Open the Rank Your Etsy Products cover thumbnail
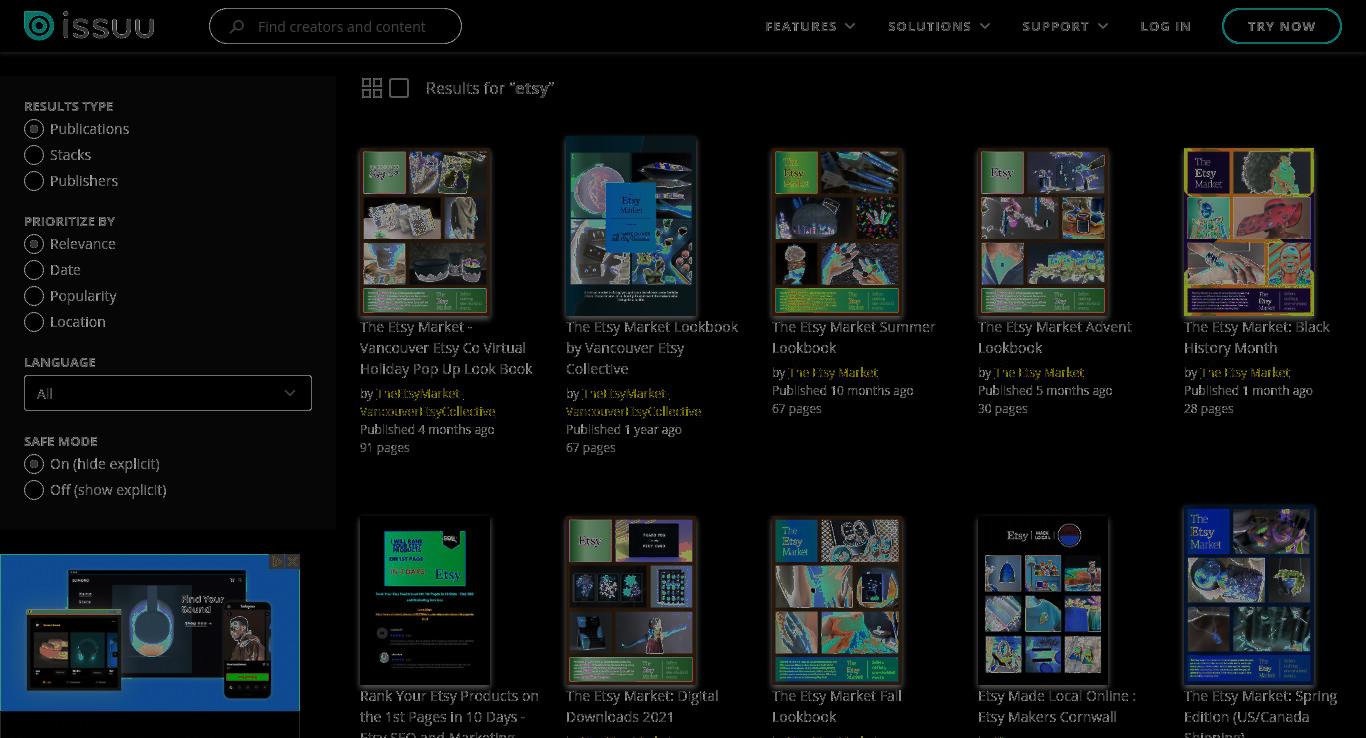1366x738 pixels. click(425, 601)
